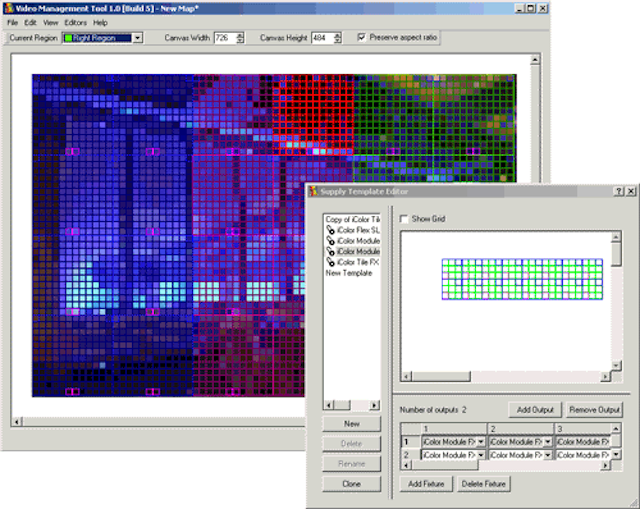
Task: Click the lock icon beside iColor Tile FX
Action: (x=330, y=262)
